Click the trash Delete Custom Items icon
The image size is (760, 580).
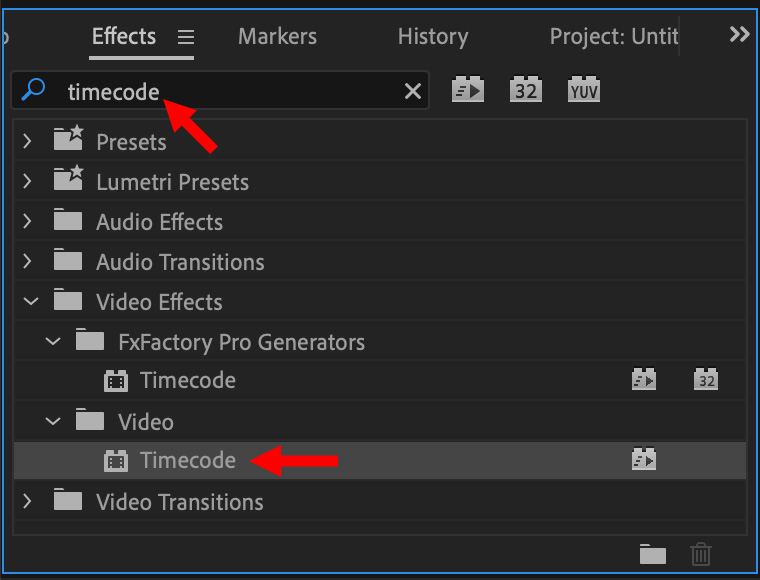click(701, 553)
